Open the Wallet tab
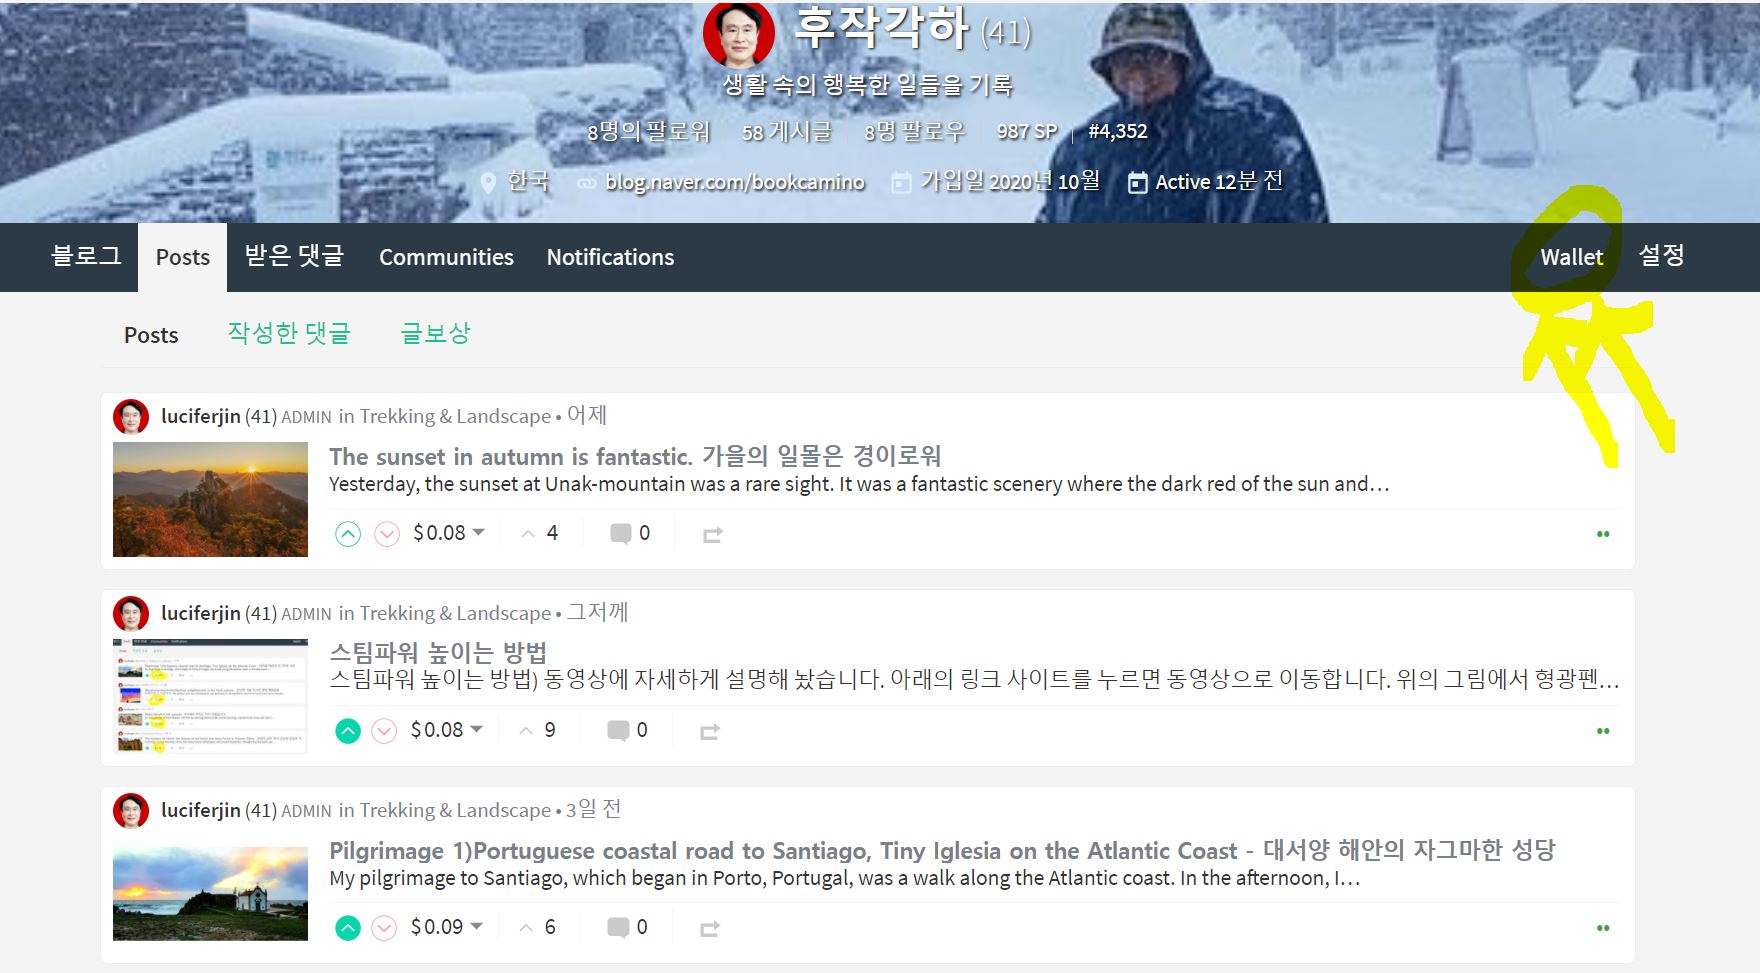The image size is (1760, 973). 1571,257
